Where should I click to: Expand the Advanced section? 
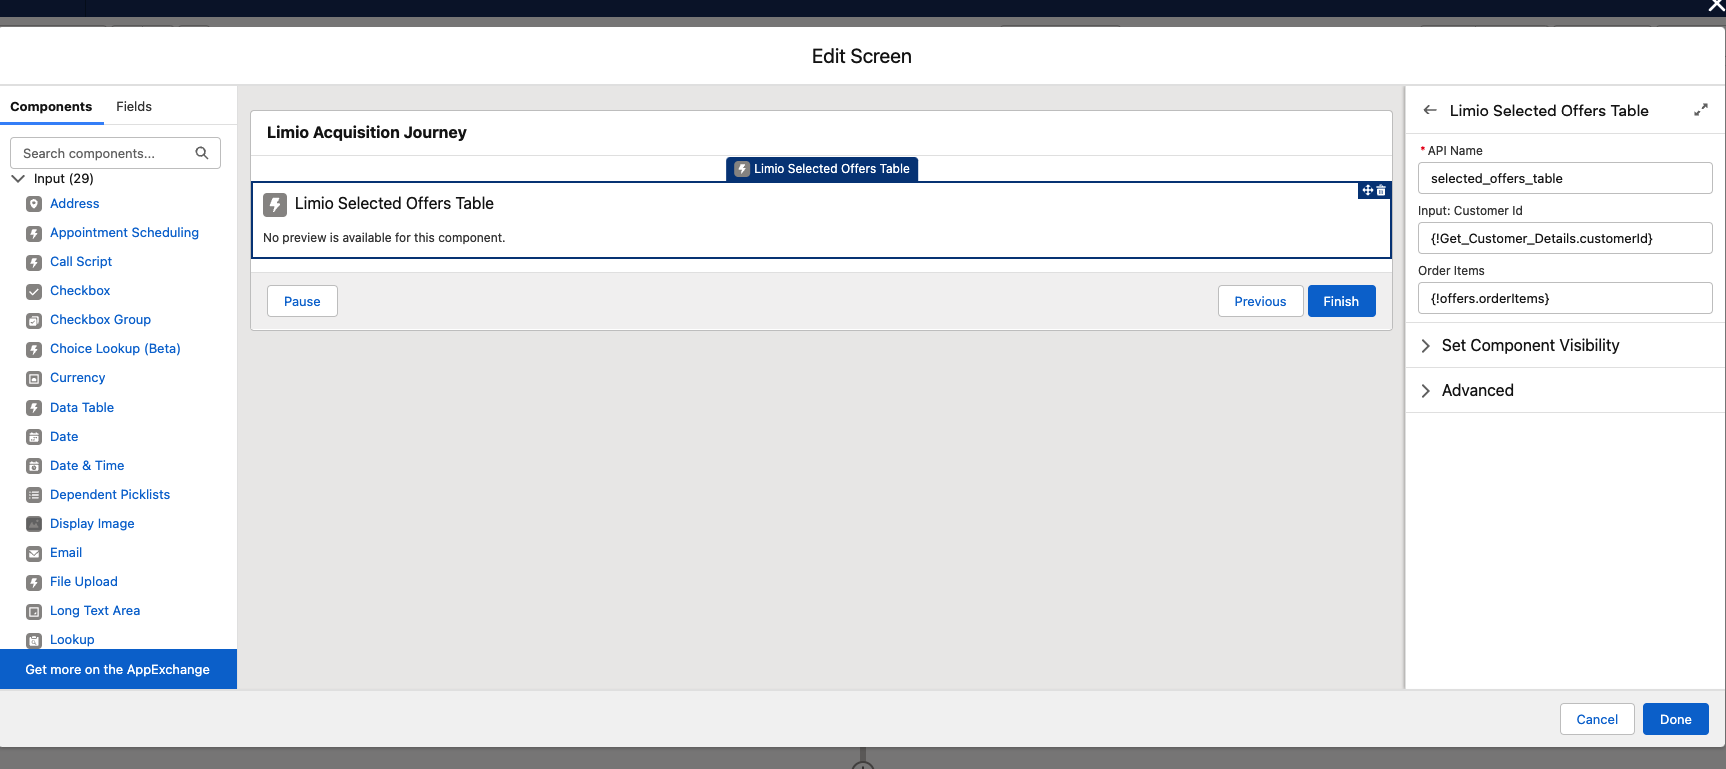click(x=1477, y=390)
